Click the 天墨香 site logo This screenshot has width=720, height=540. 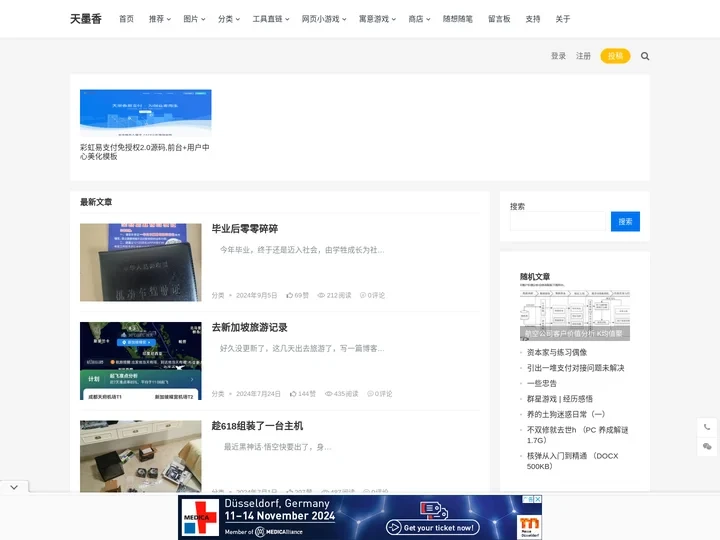coord(86,19)
